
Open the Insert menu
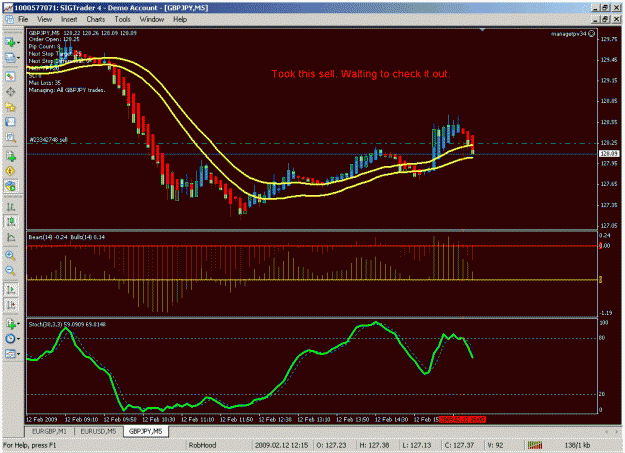(x=69, y=19)
